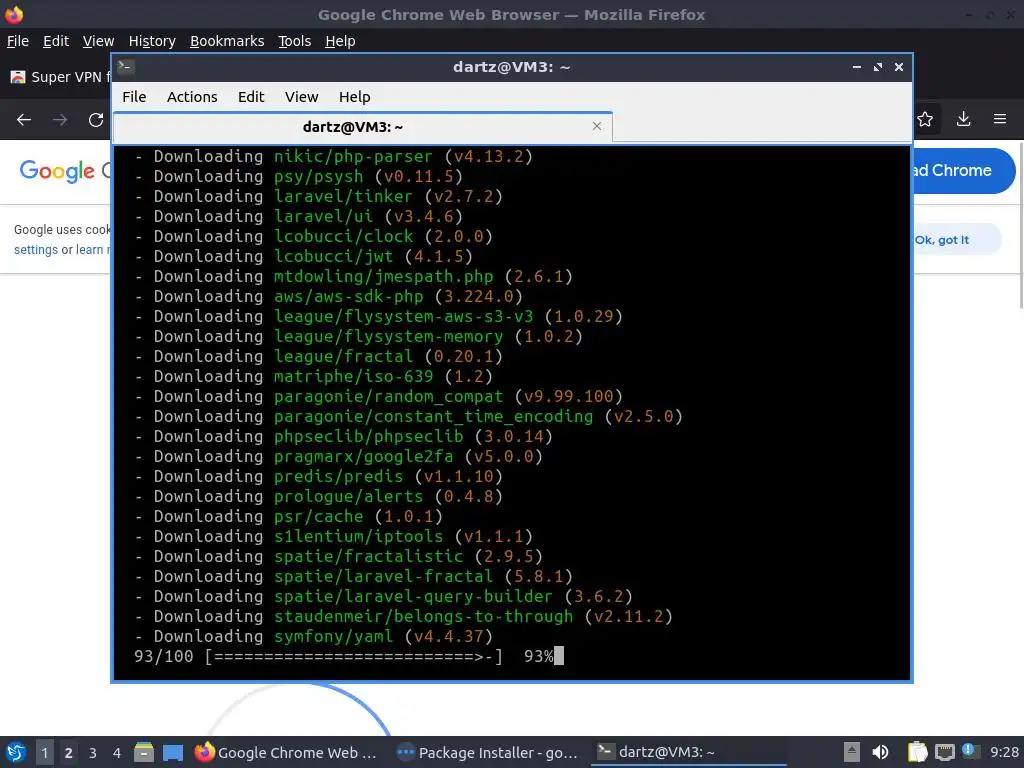Open terminal File menu
1024x768 pixels.
click(134, 97)
